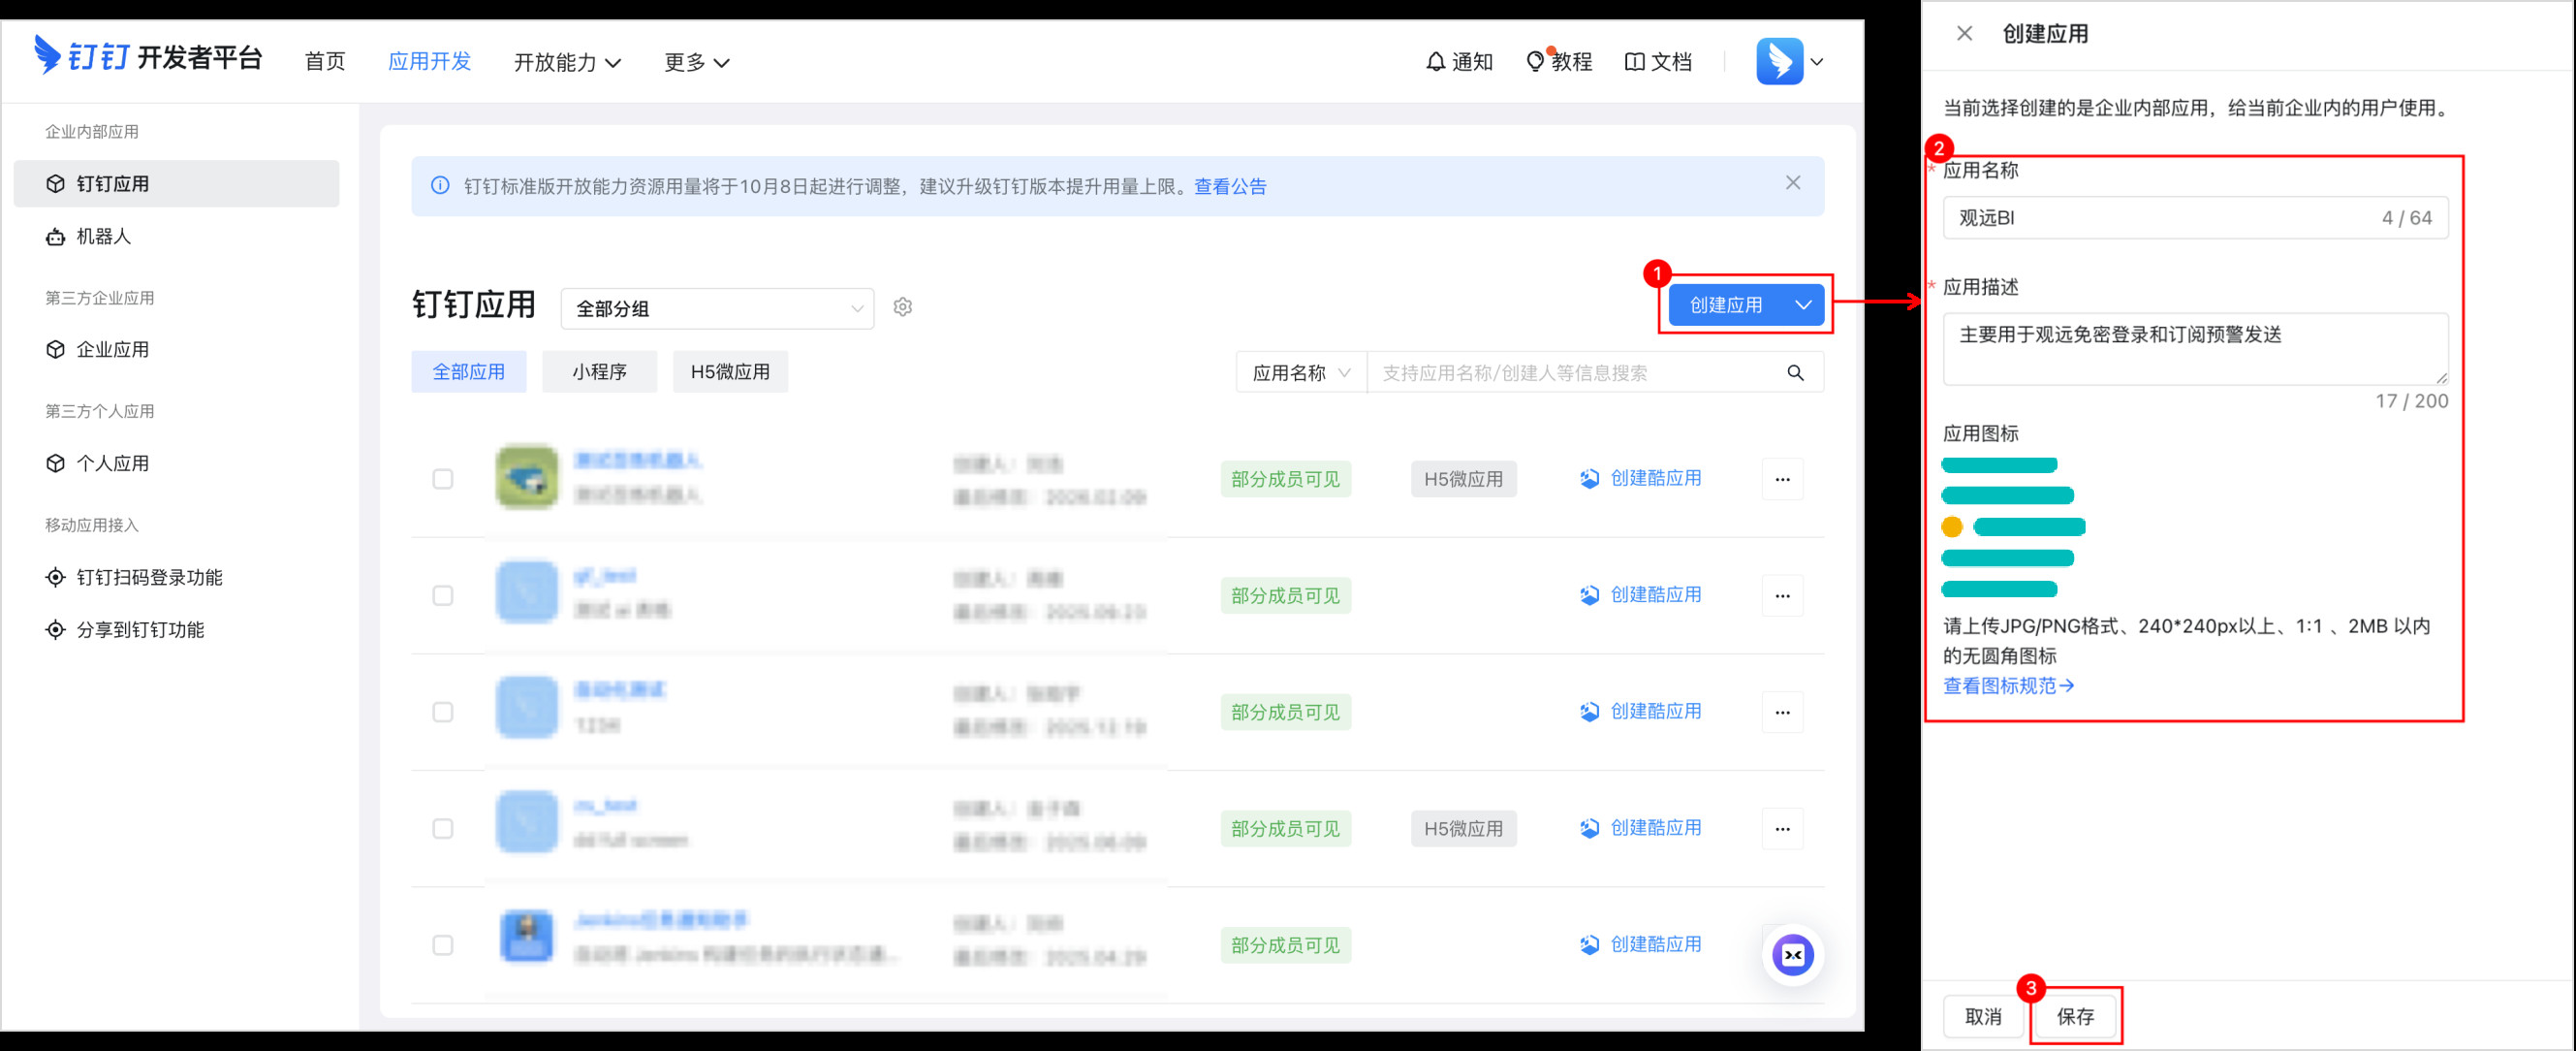2576x1051 pixels.
Task: Open the 查看图标规范 link
Action: coord(2007,686)
